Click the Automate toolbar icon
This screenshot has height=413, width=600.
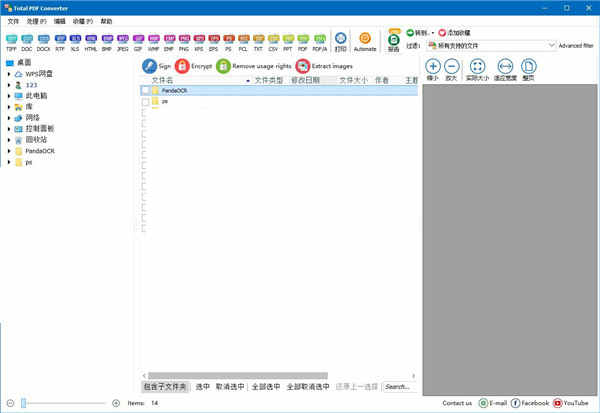tap(365, 40)
